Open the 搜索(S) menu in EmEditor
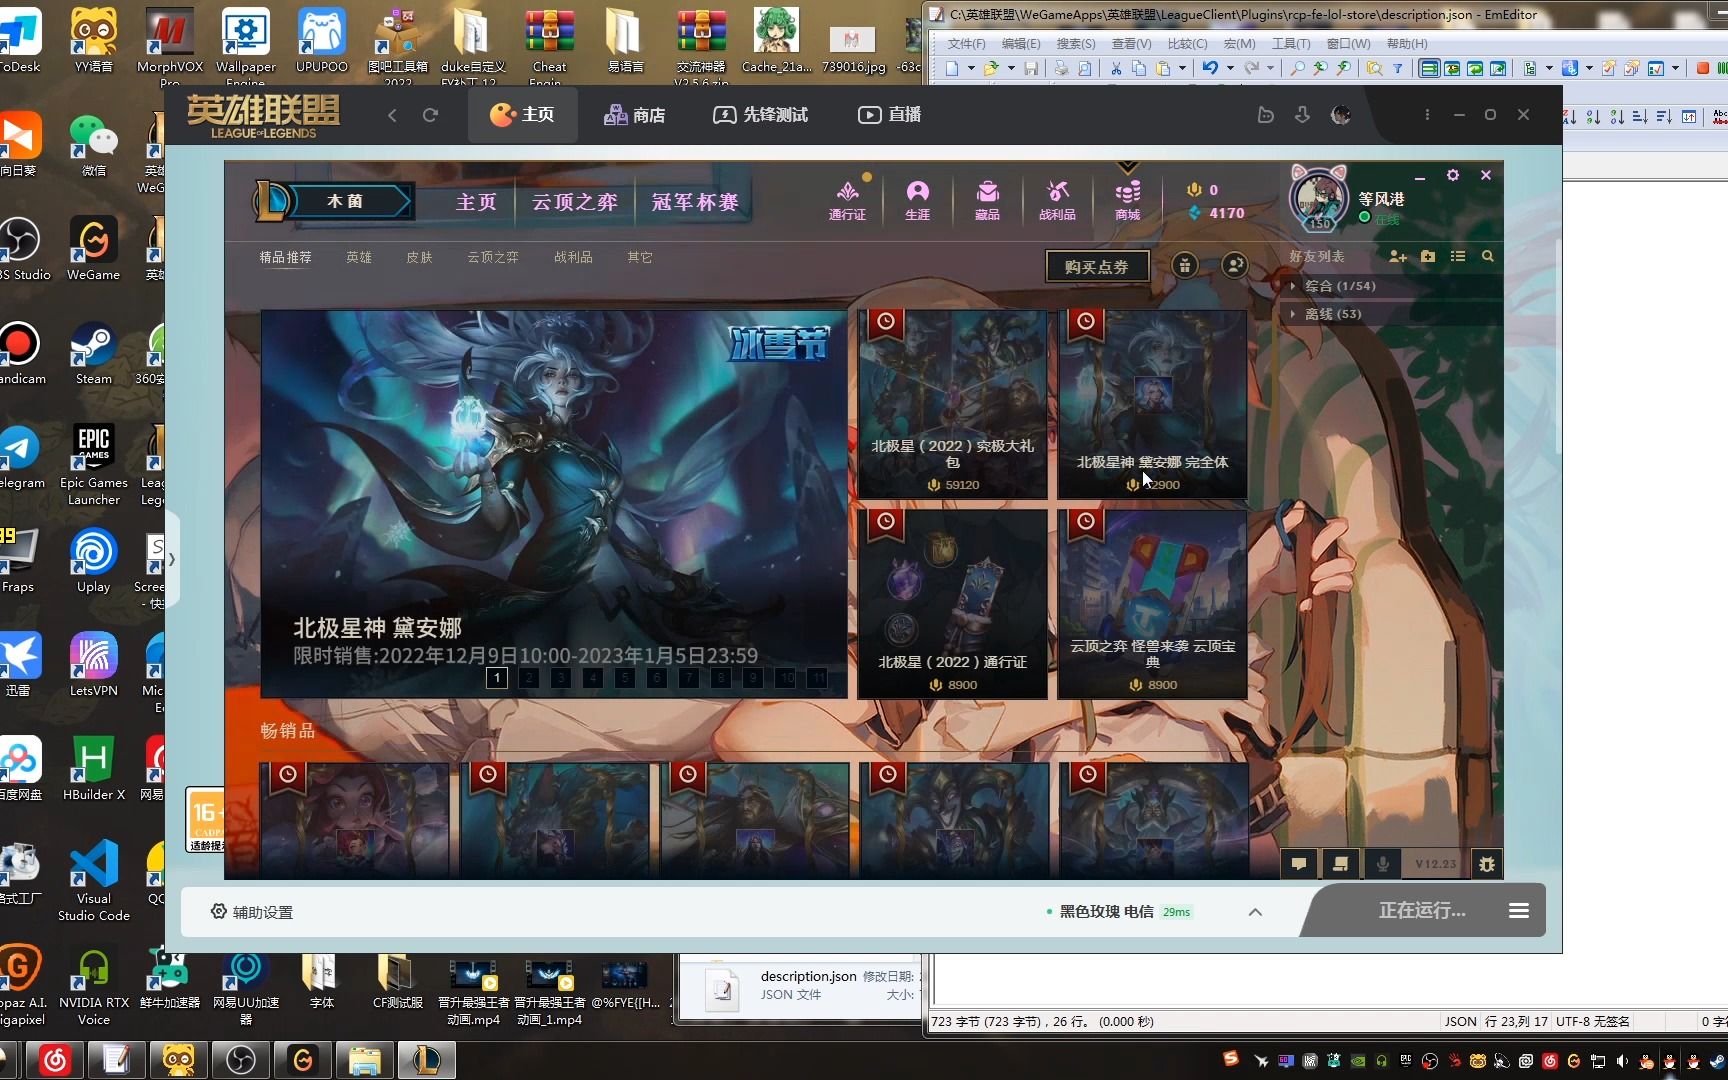Viewport: 1728px width, 1080px height. coord(1076,44)
